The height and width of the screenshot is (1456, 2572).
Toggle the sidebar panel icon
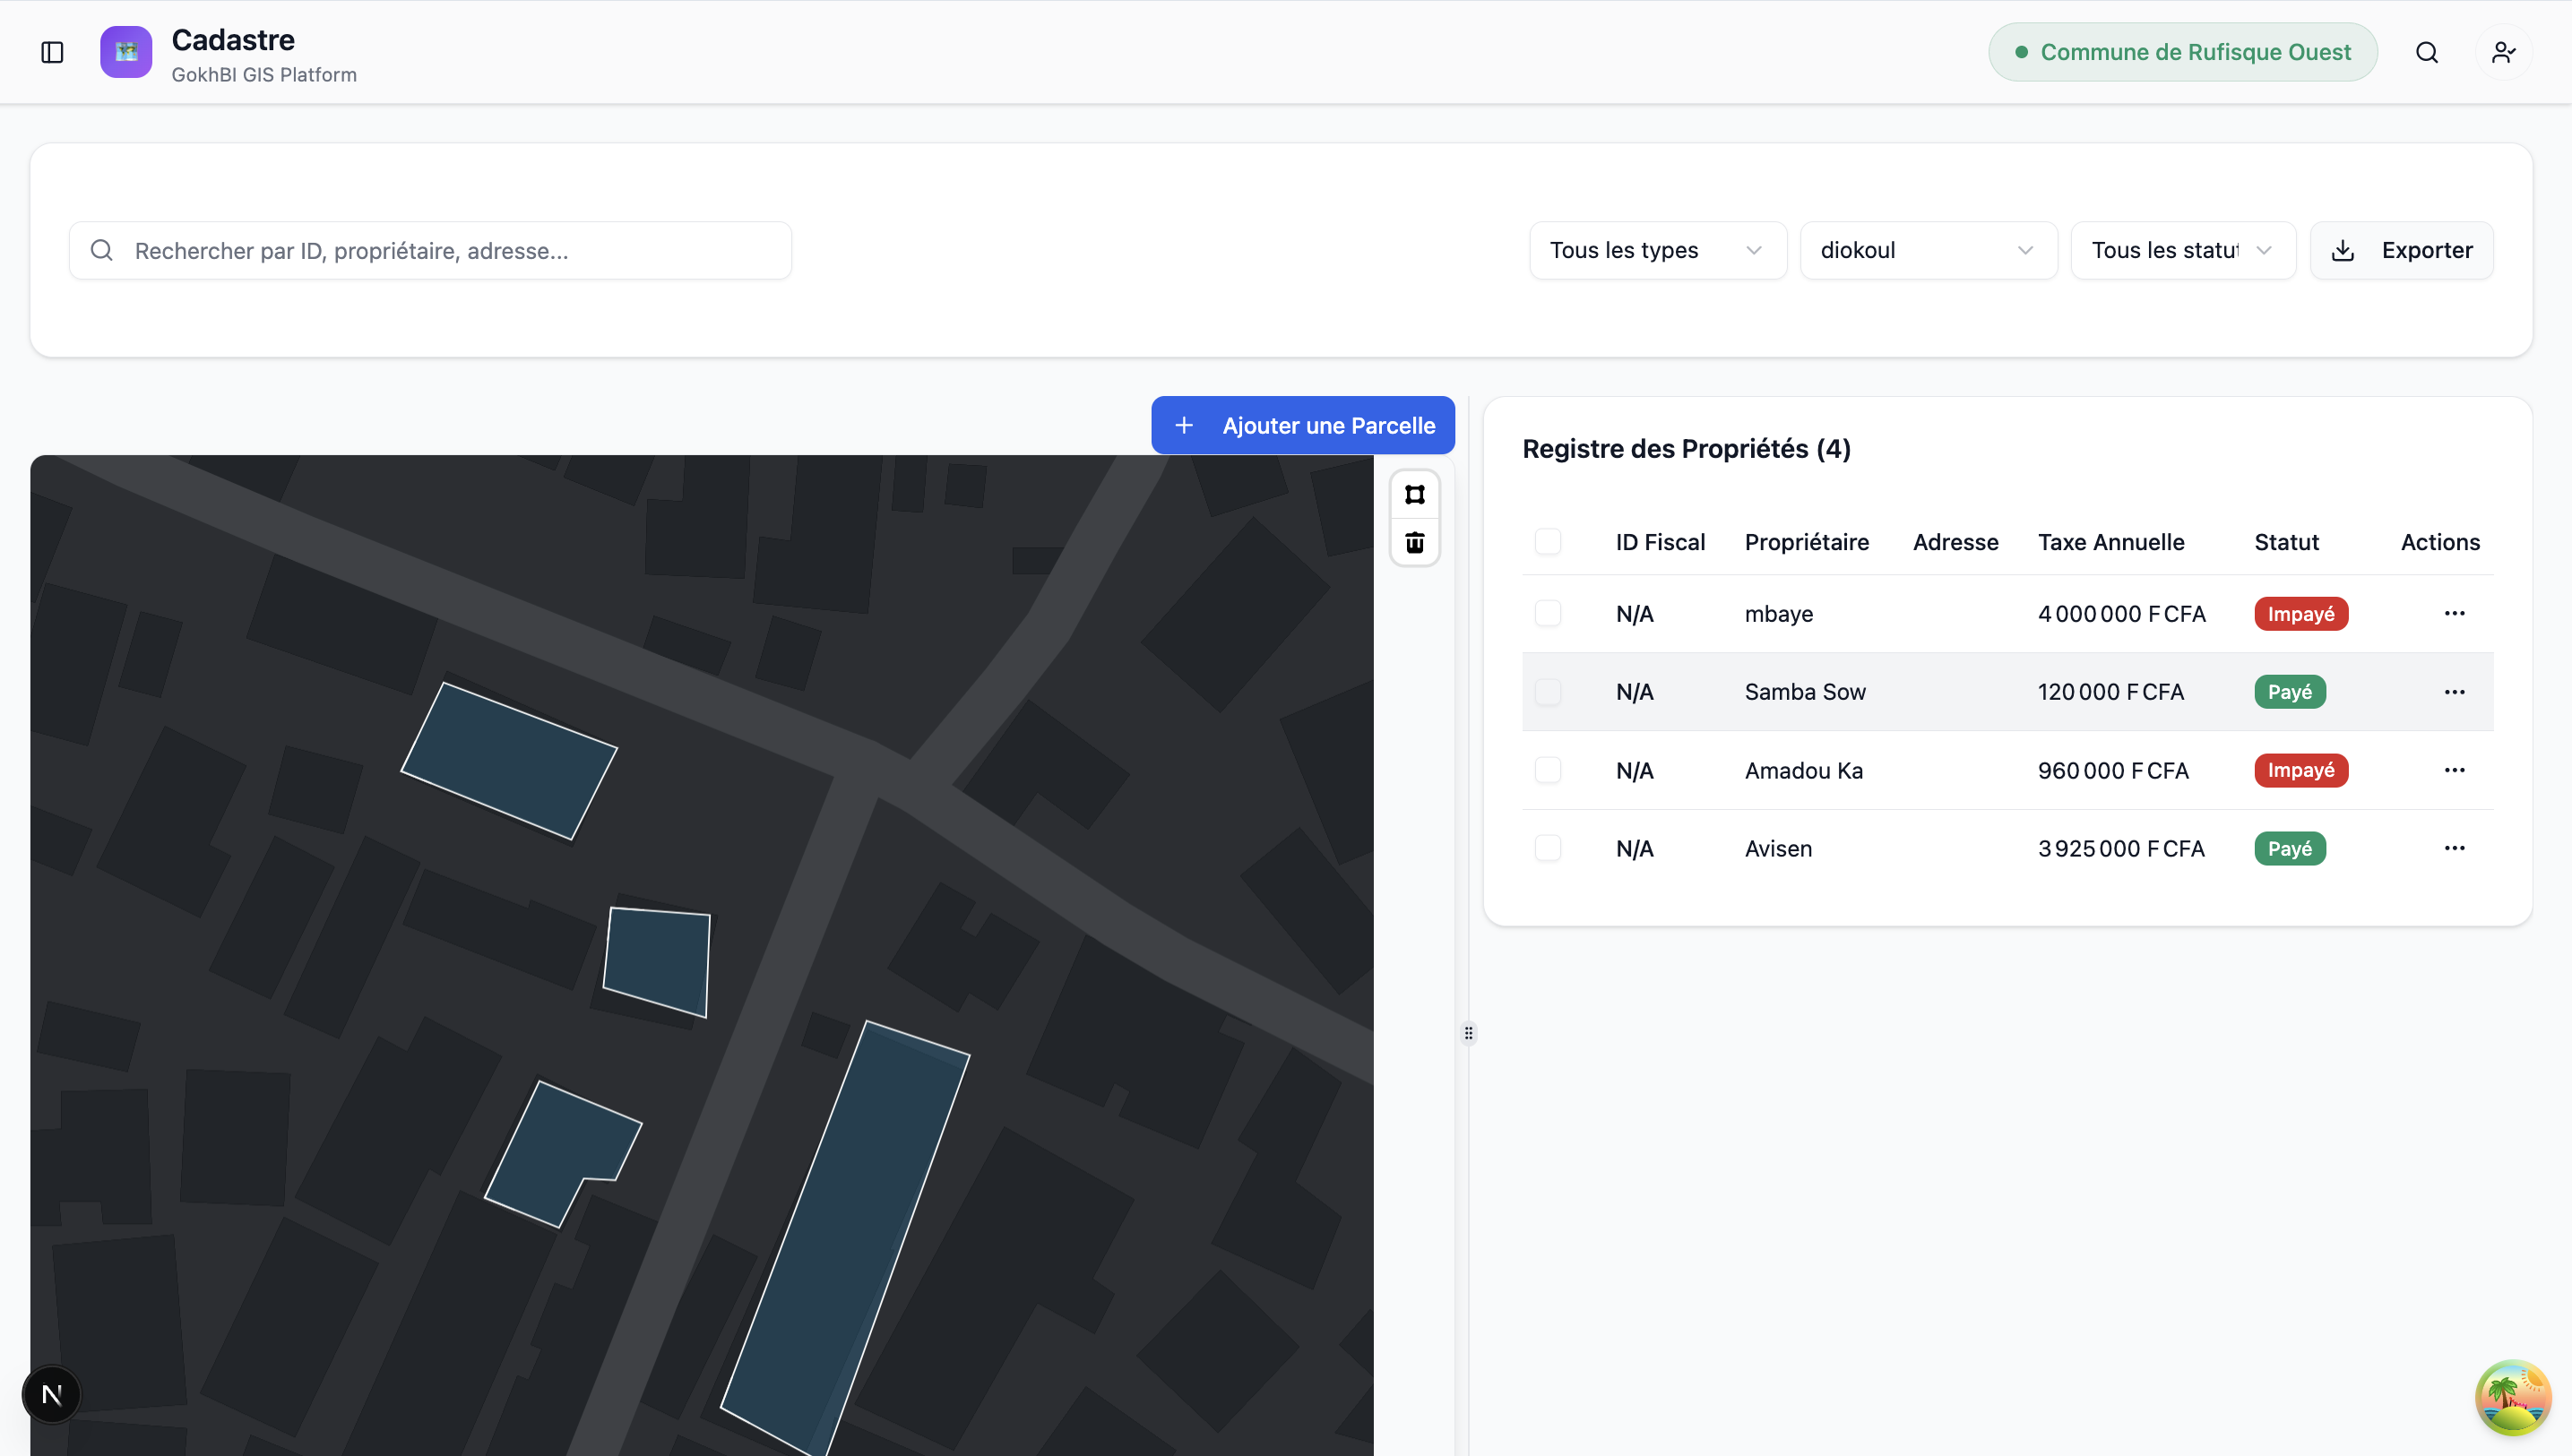pos(52,52)
